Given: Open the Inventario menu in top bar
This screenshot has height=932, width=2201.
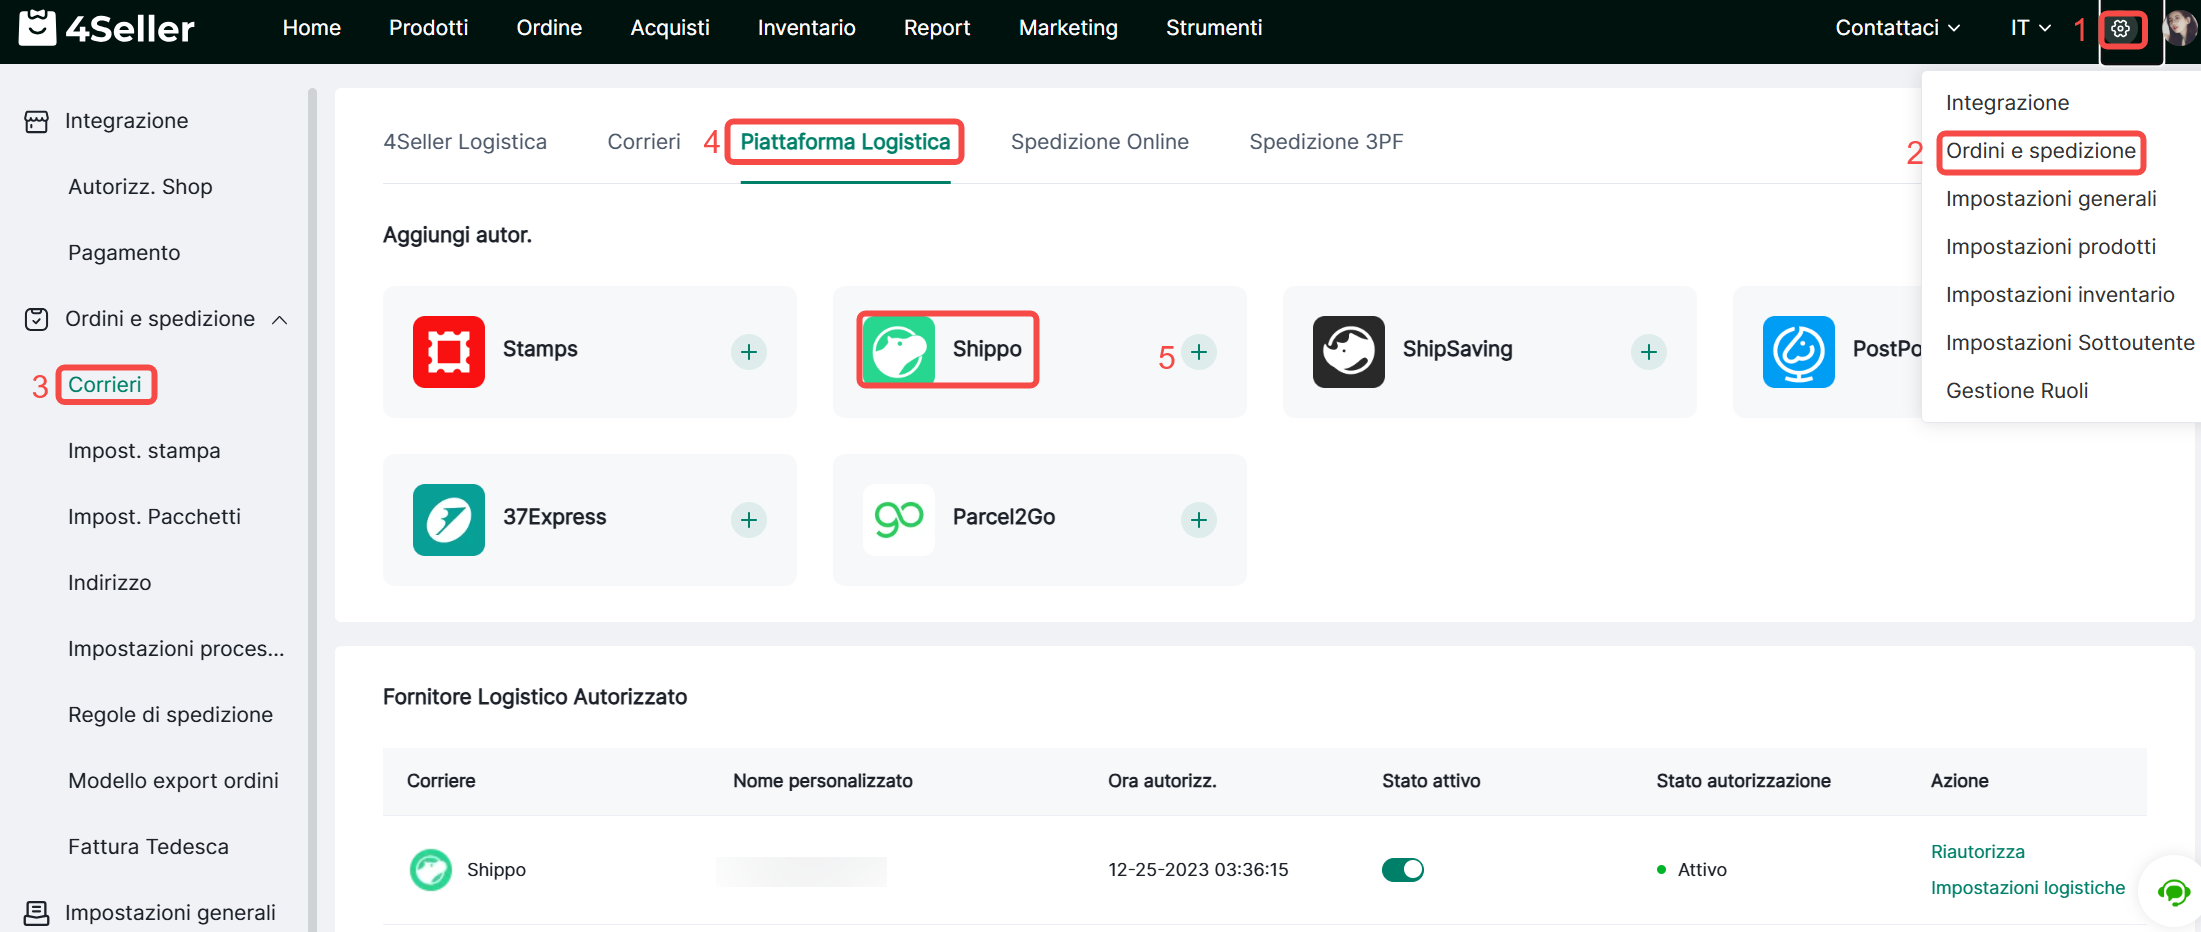Looking at the screenshot, I should pyautogui.click(x=806, y=28).
